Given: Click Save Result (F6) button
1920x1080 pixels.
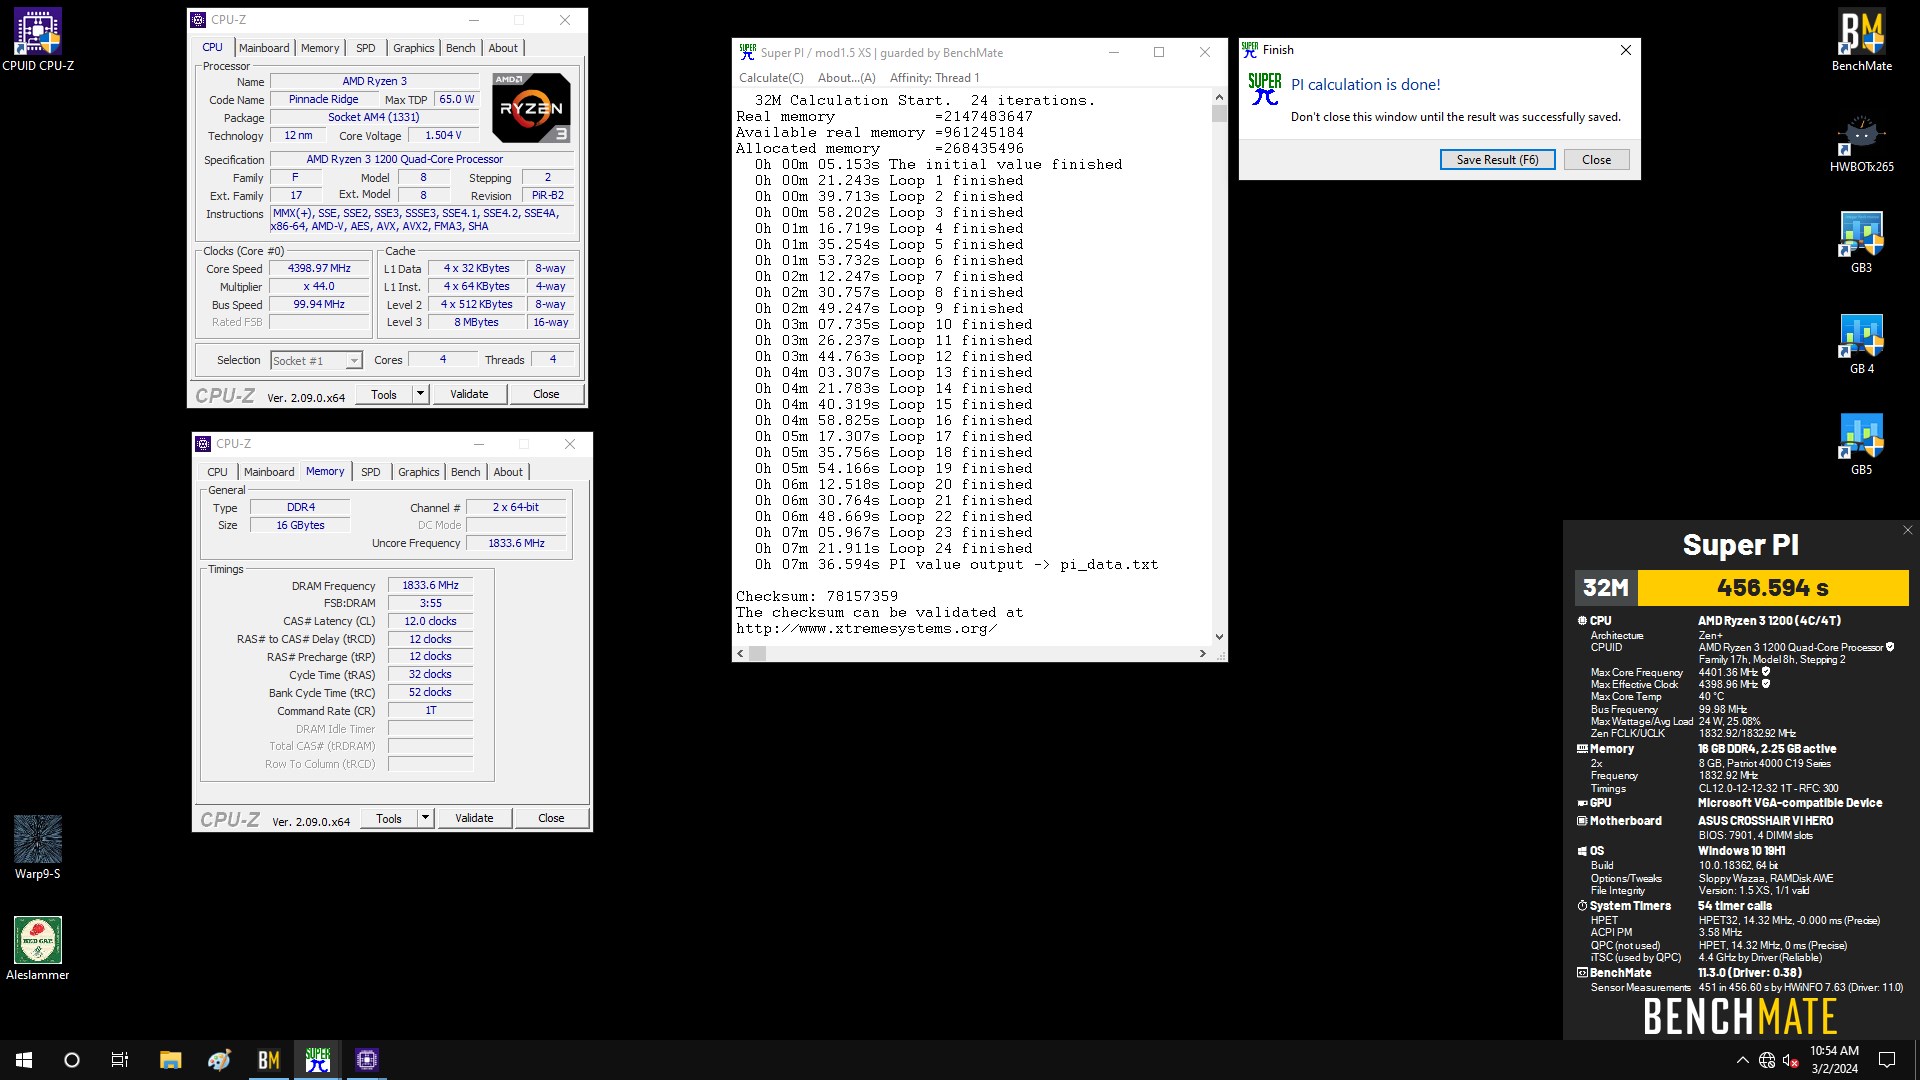Looking at the screenshot, I should 1497,160.
